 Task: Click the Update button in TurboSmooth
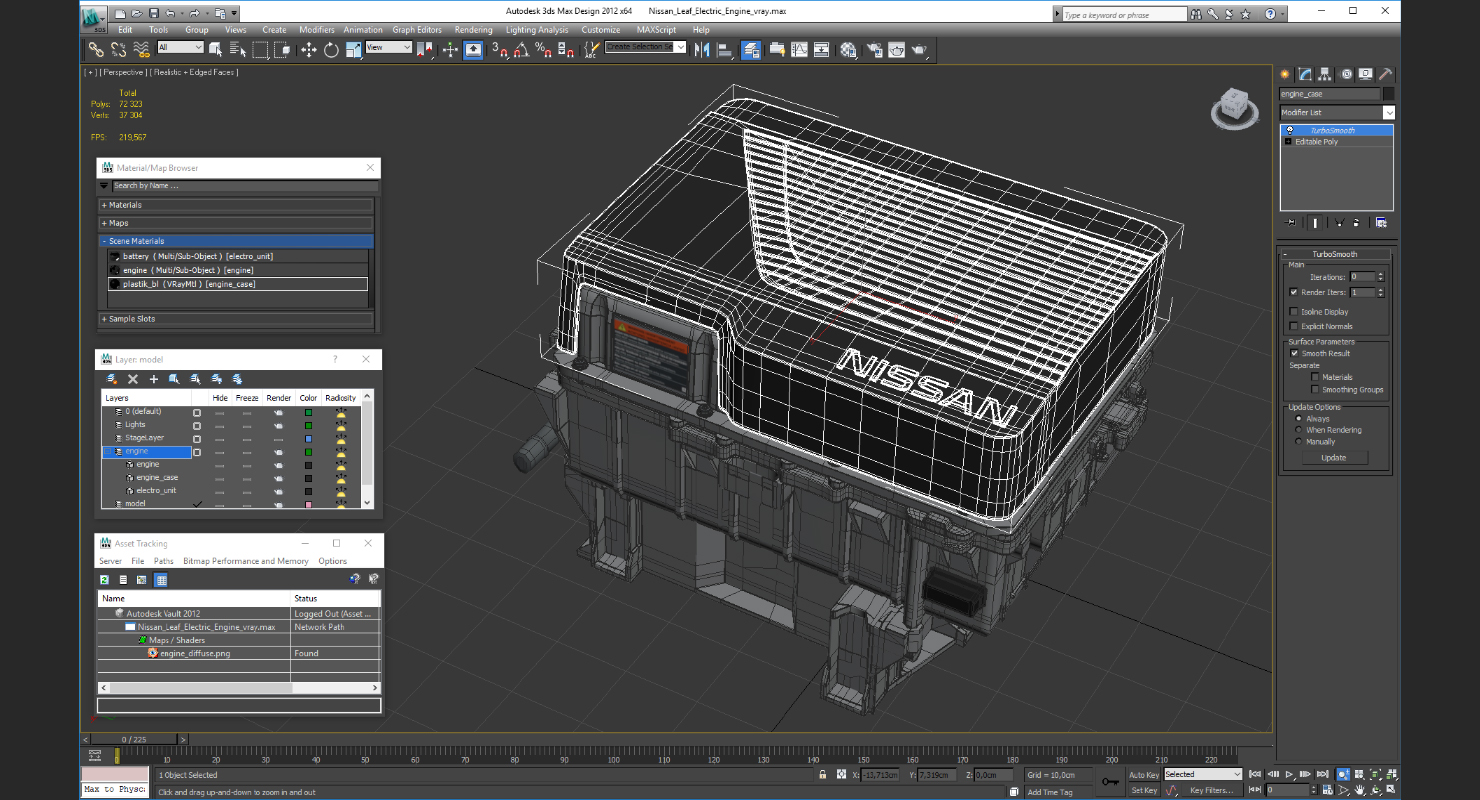tap(1334, 457)
